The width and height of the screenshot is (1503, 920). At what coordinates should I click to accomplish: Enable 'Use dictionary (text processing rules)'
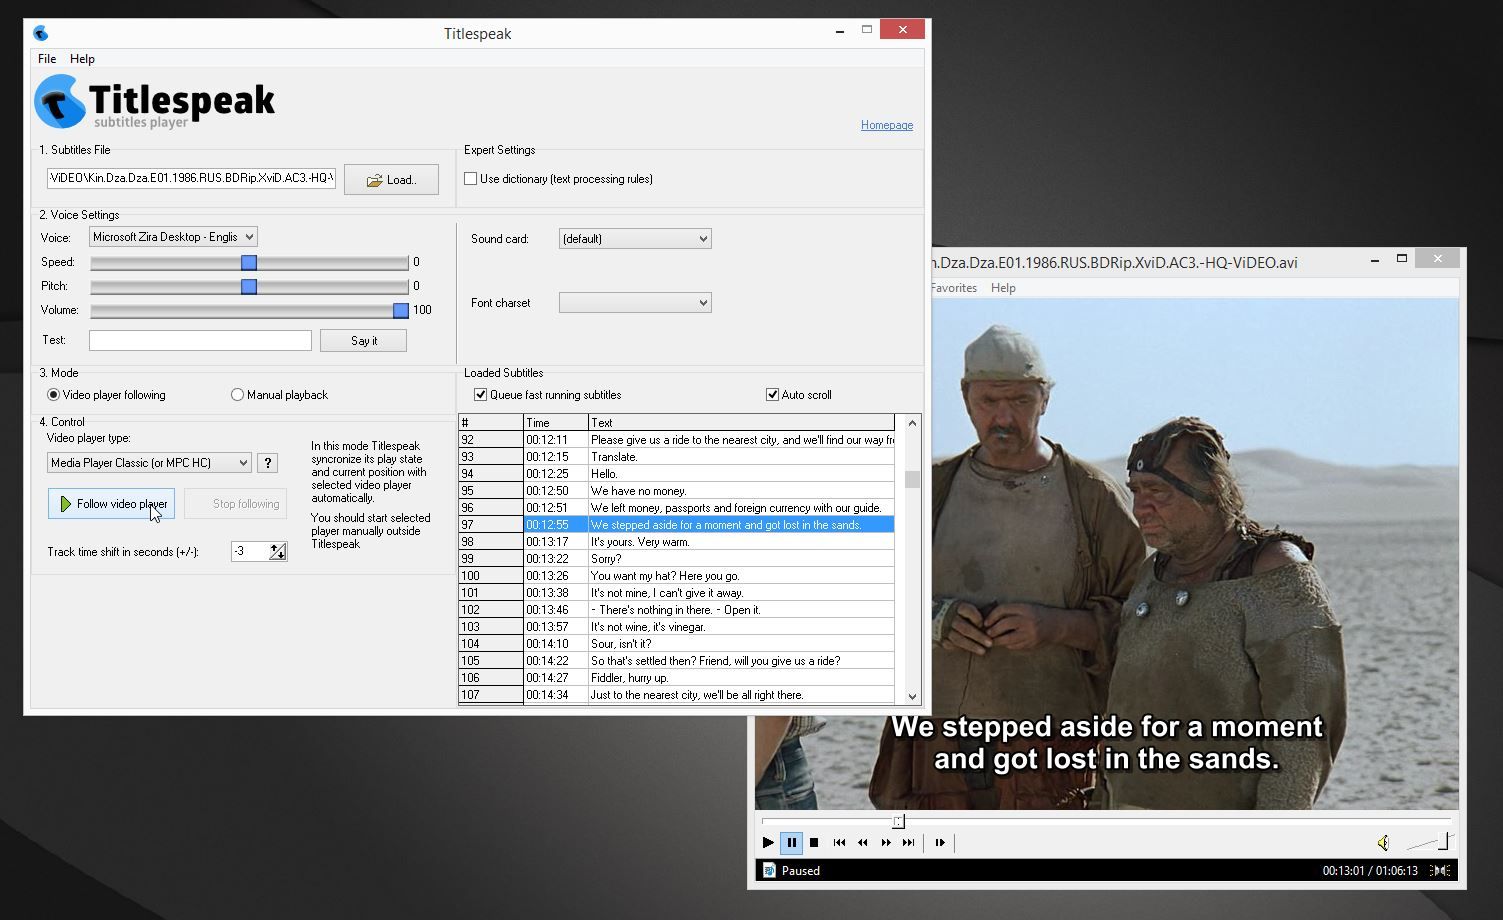point(471,179)
